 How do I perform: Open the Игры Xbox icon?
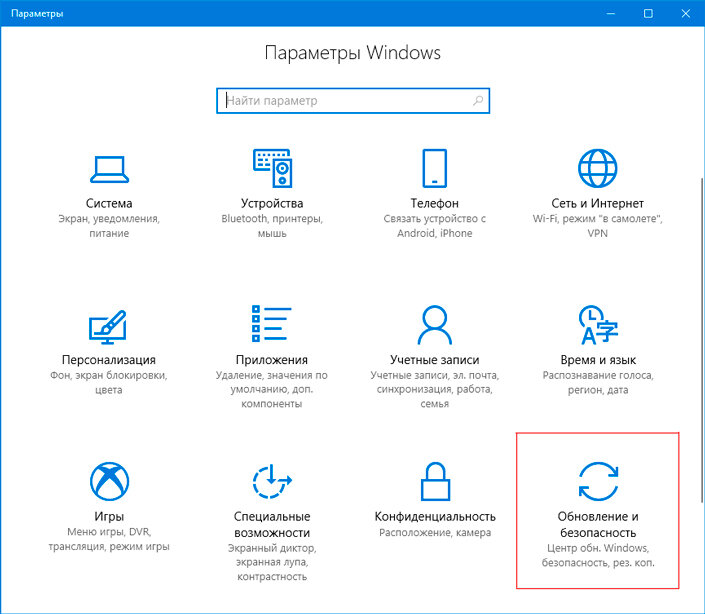(109, 481)
